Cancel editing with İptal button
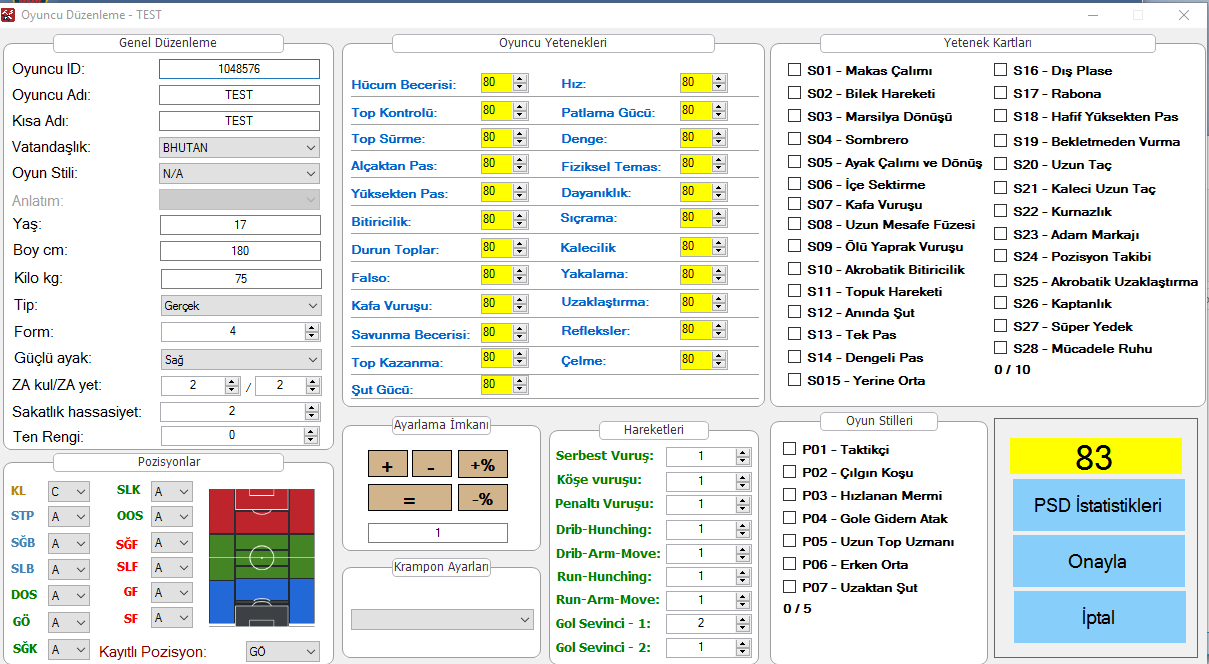Image resolution: width=1209 pixels, height=664 pixels. [x=1098, y=617]
